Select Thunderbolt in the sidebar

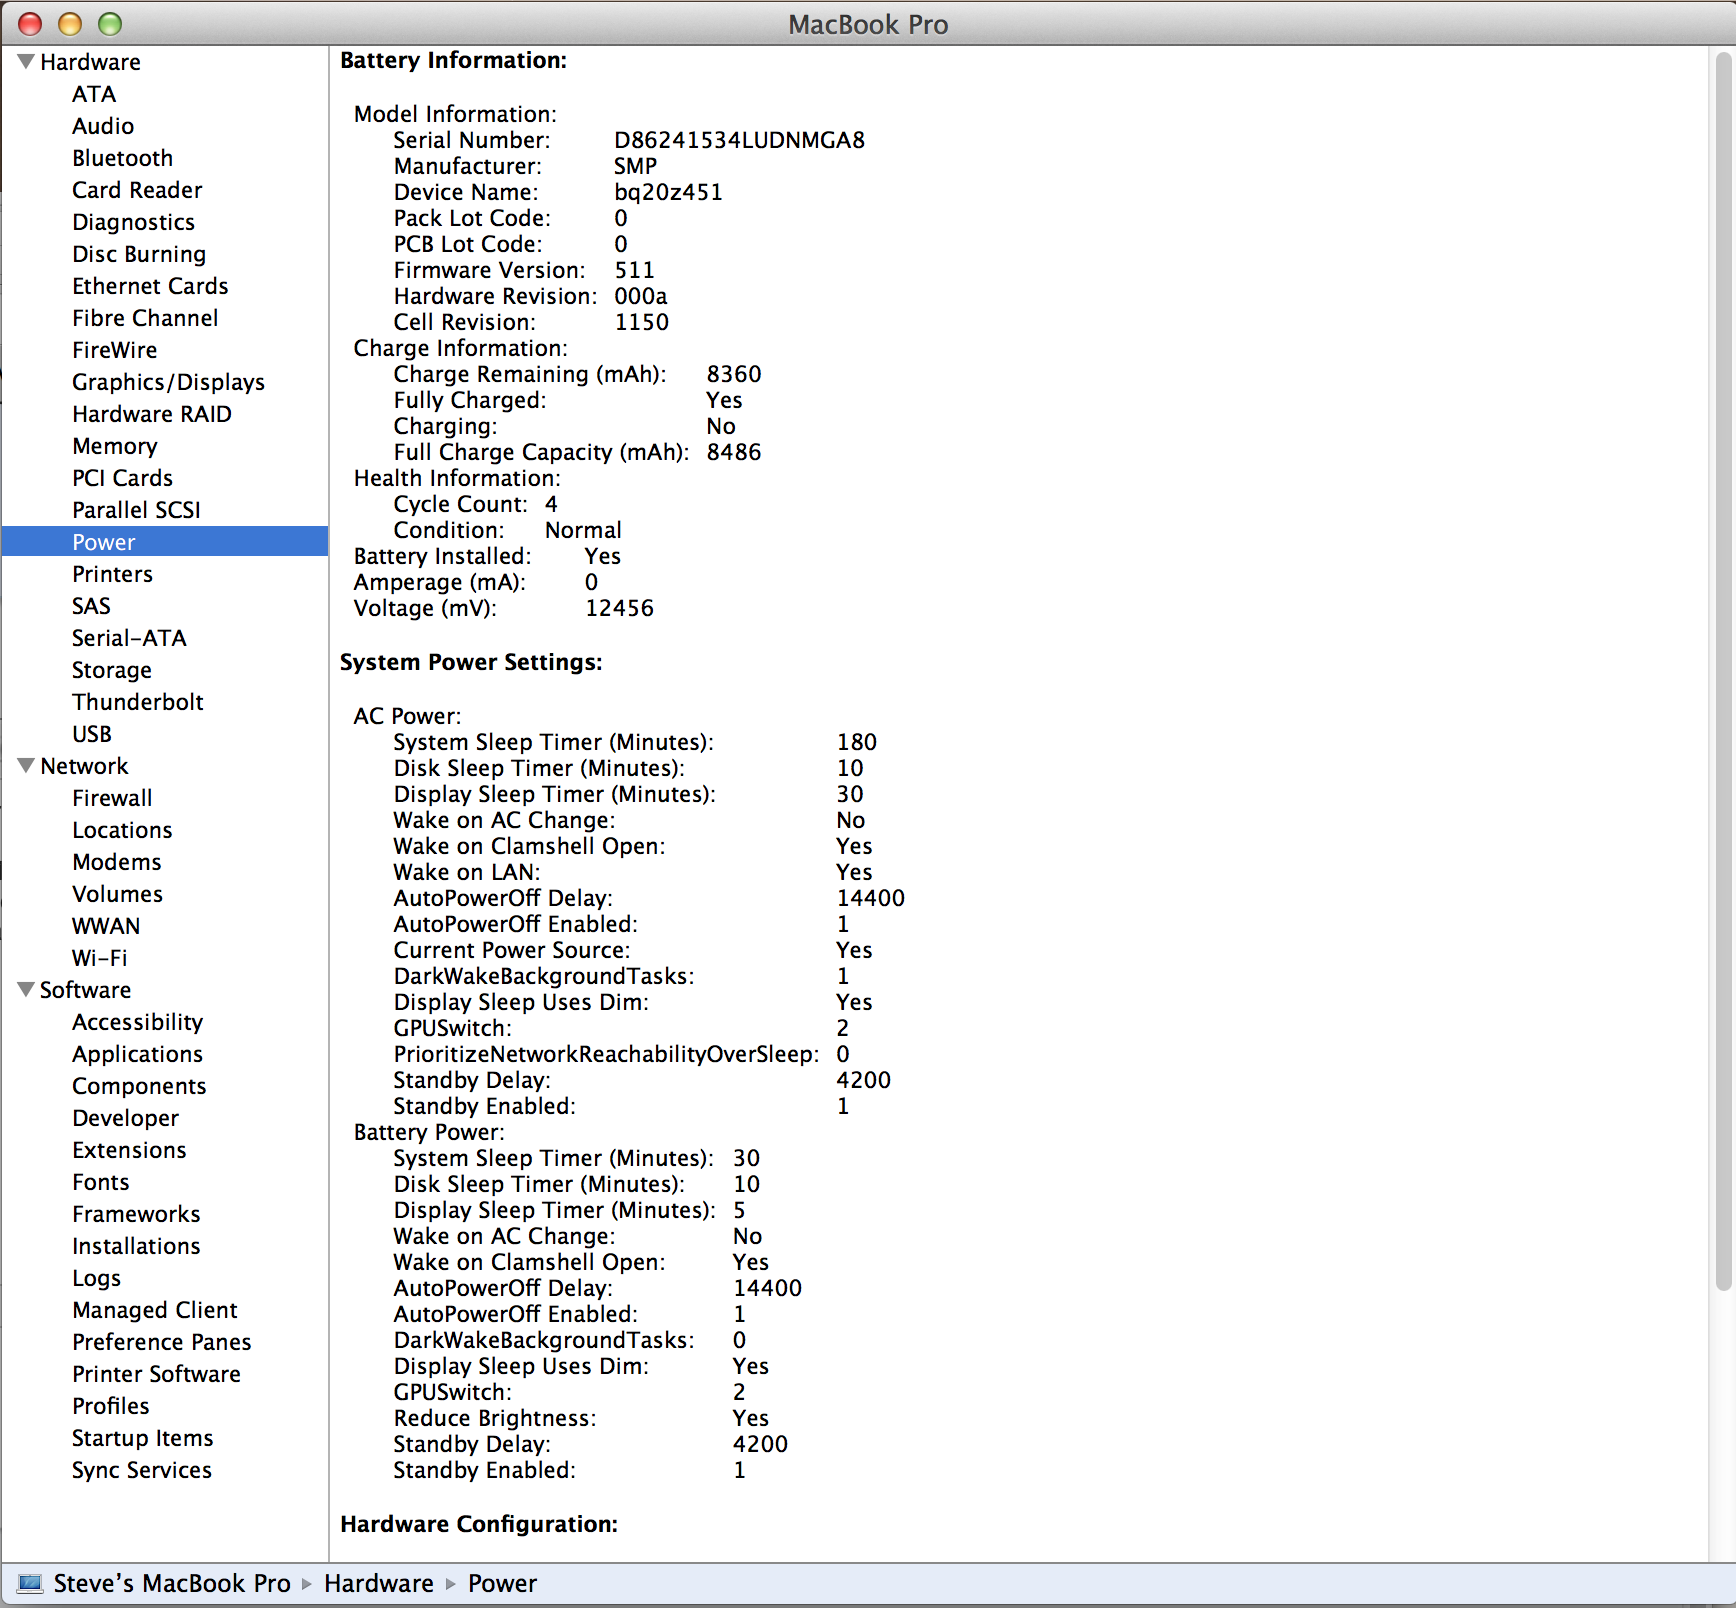[138, 702]
